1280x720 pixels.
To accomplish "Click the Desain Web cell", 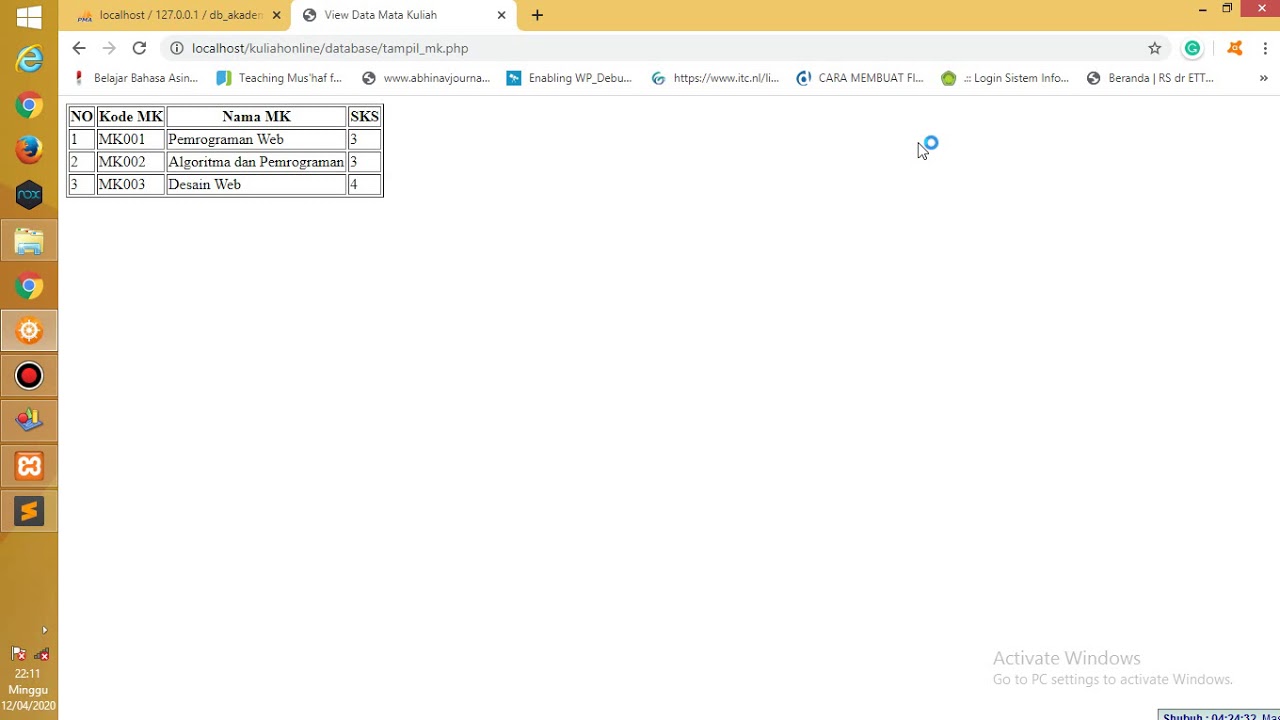I will (256, 184).
